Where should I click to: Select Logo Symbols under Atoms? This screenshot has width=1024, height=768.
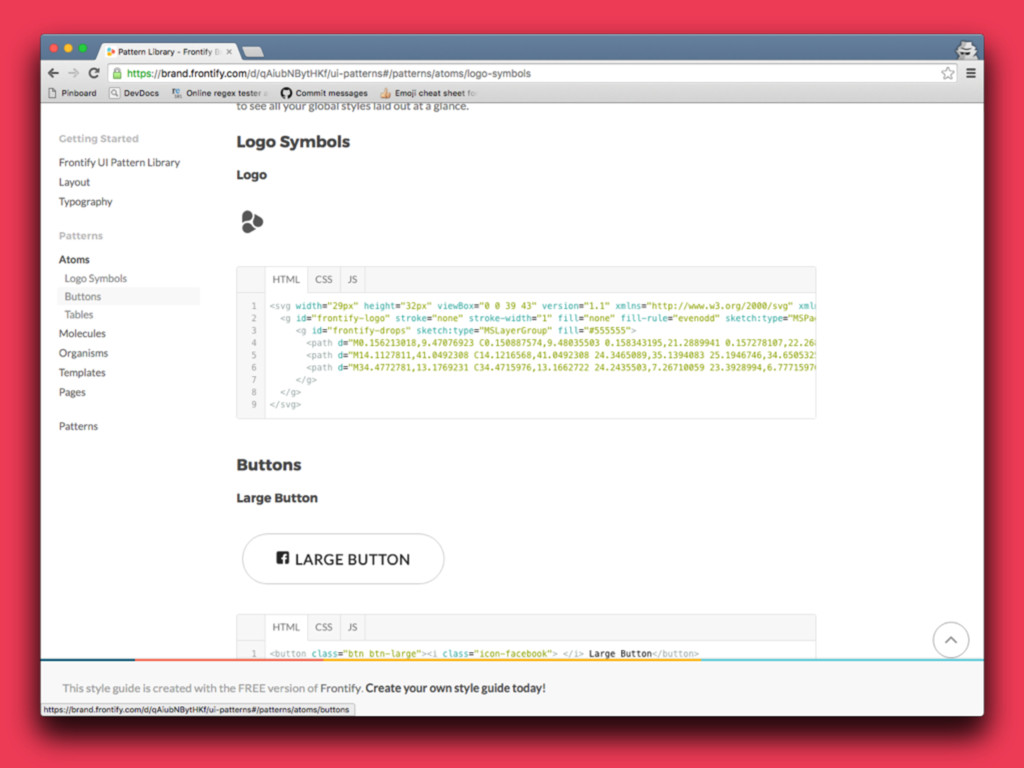96,278
